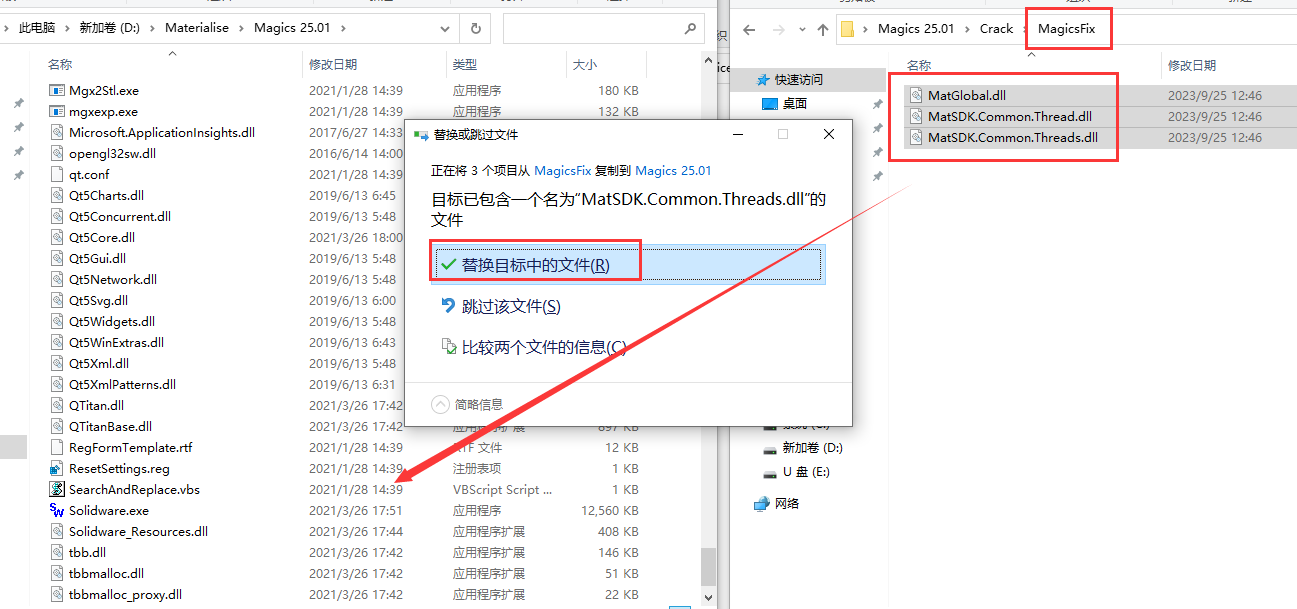
Task: Select the Qt5Gui.dll file name
Action: point(99,259)
